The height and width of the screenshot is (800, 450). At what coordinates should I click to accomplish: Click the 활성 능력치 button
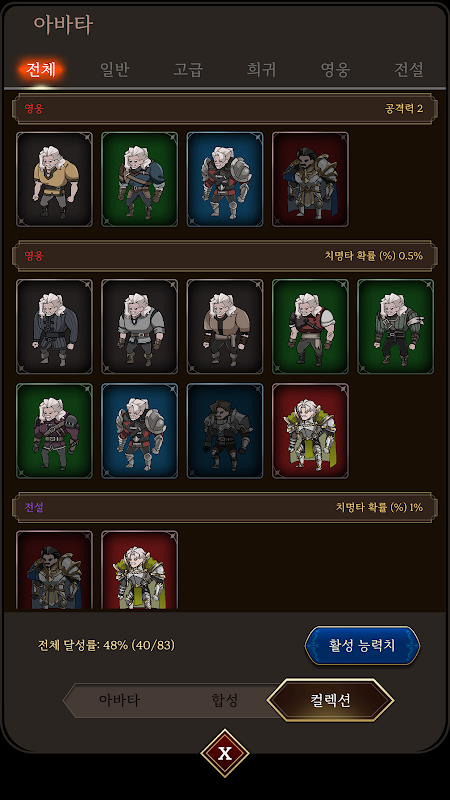[x=362, y=645]
